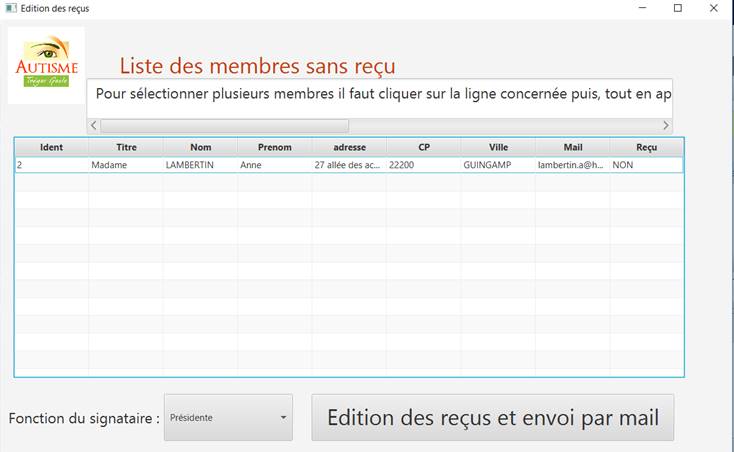The width and height of the screenshot is (734, 452).
Task: Click the Nom column header
Action: tap(200, 147)
